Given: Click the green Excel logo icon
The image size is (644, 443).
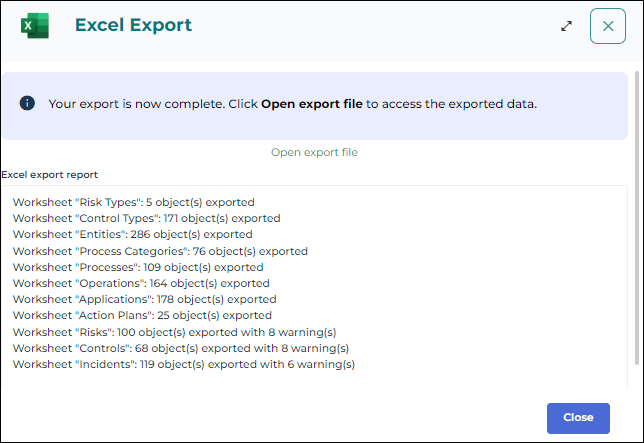Looking at the screenshot, I should 34,25.
